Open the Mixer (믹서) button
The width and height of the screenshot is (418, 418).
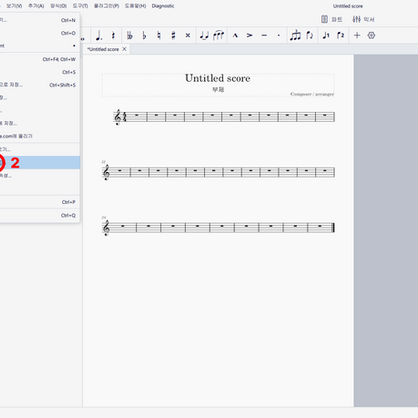[x=363, y=19]
